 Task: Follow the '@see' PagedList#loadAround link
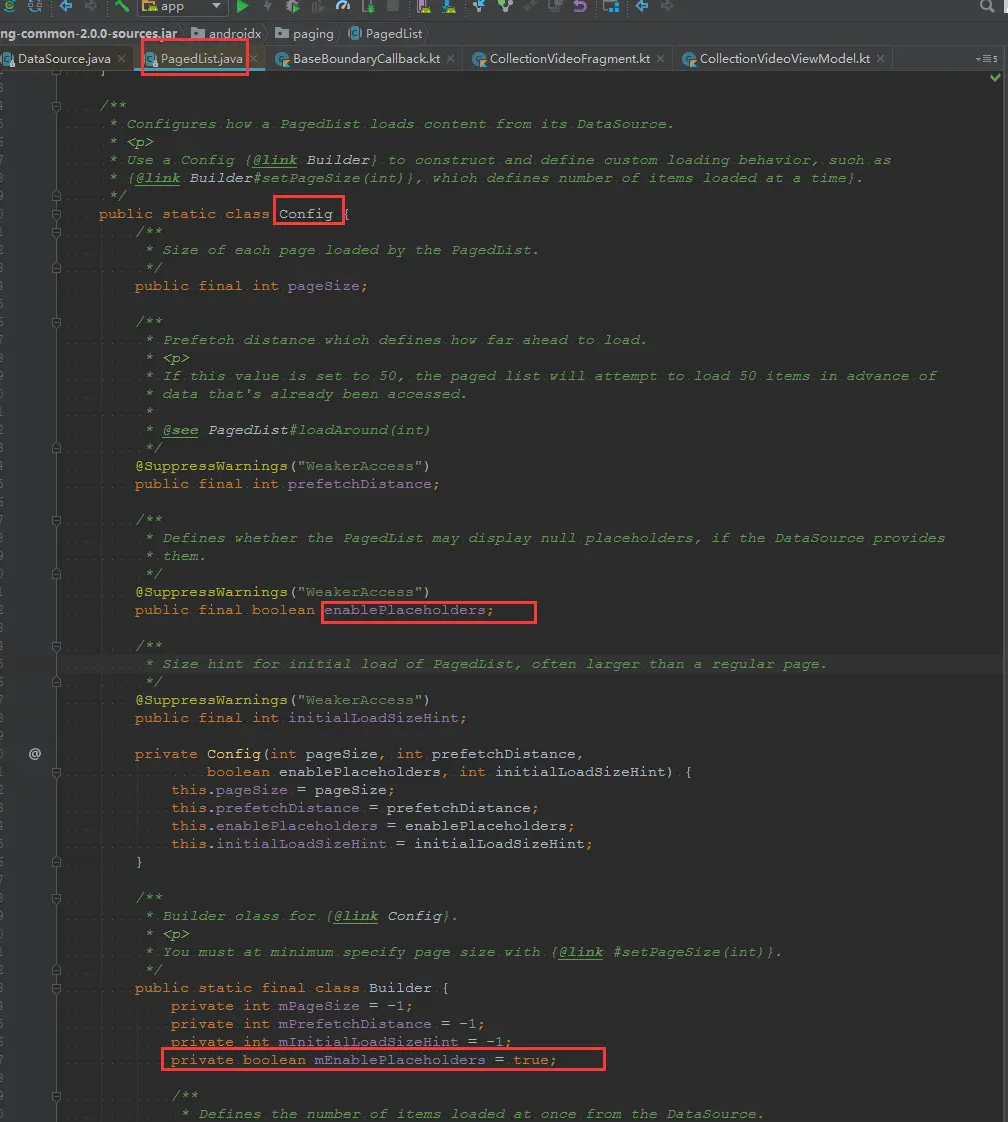(x=180, y=430)
